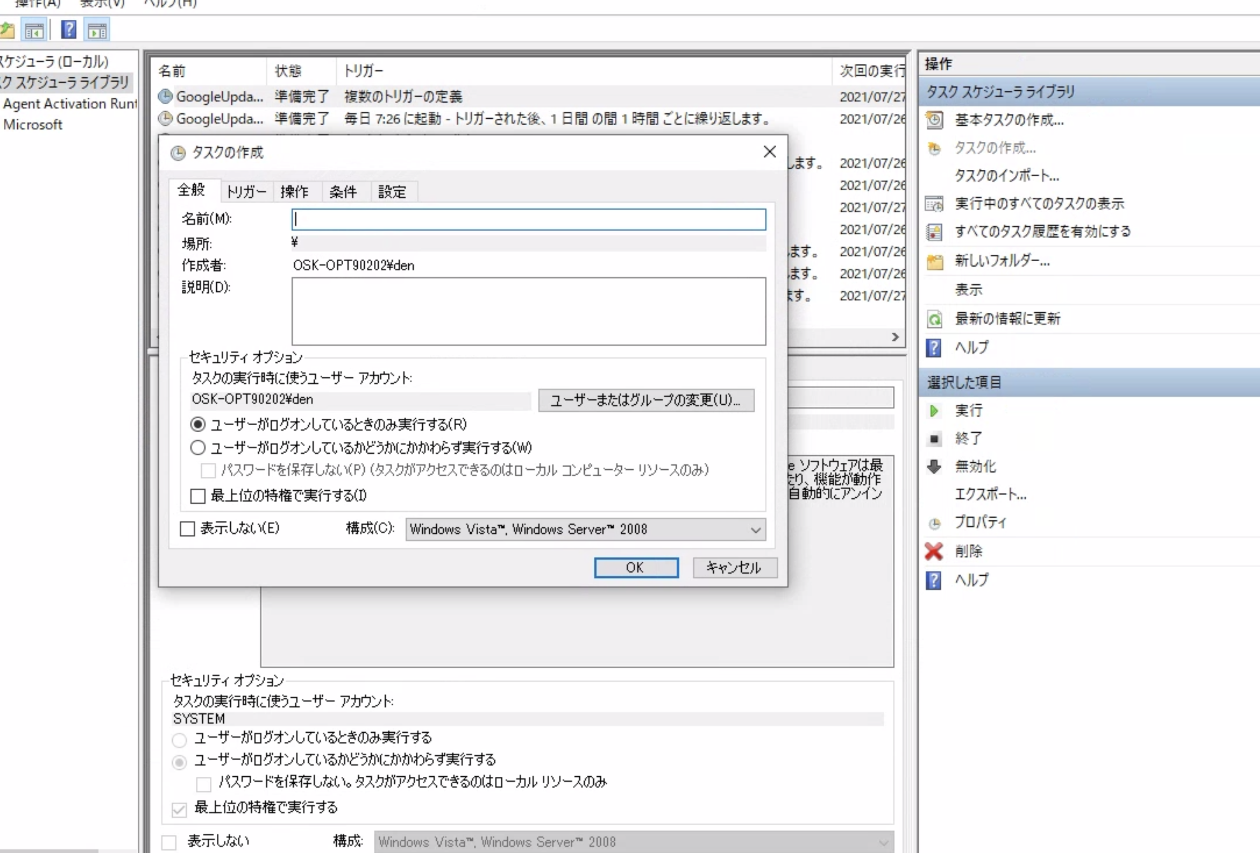The width and height of the screenshot is (1260, 853).
Task: Click the show all running tasks icon
Action: tap(934, 204)
